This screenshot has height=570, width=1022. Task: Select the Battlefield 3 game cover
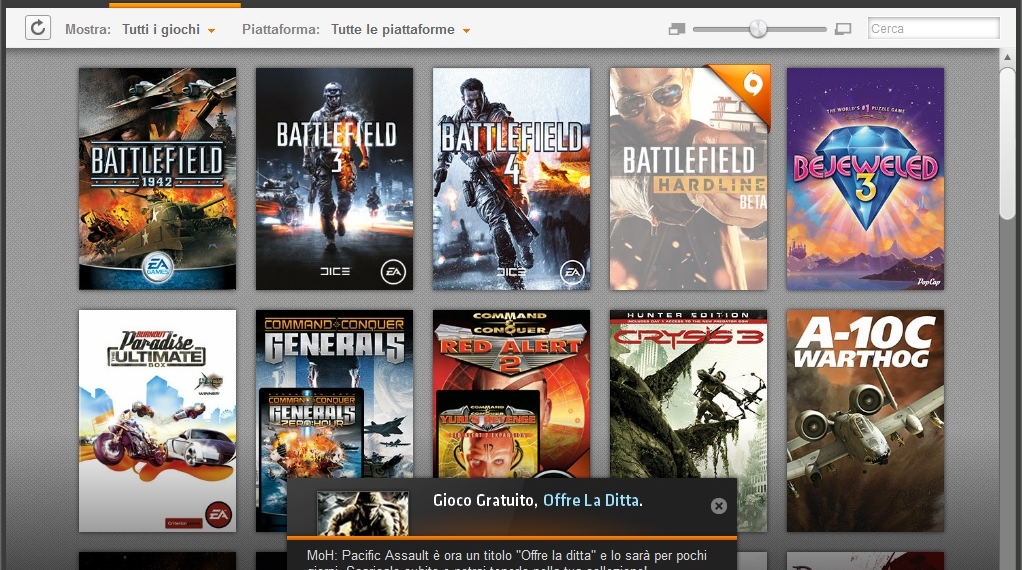click(334, 178)
